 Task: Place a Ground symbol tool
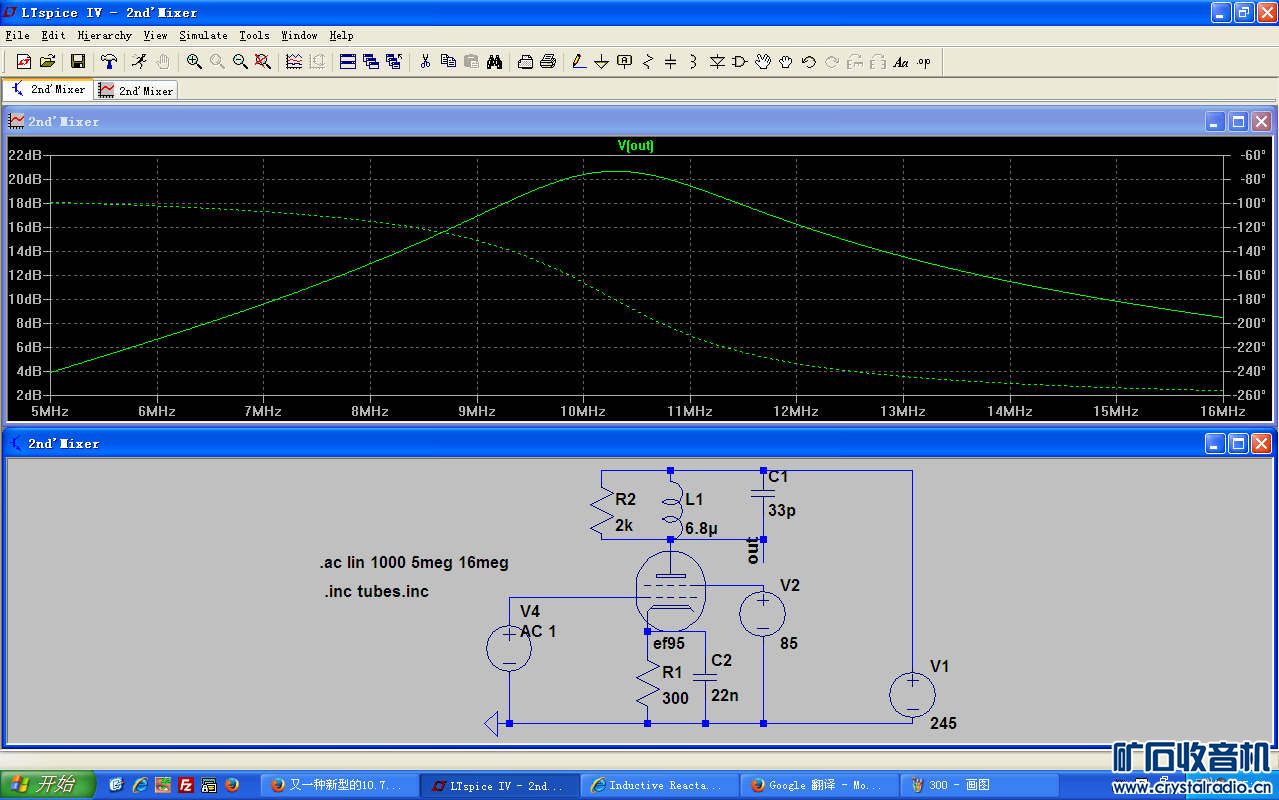click(x=602, y=62)
